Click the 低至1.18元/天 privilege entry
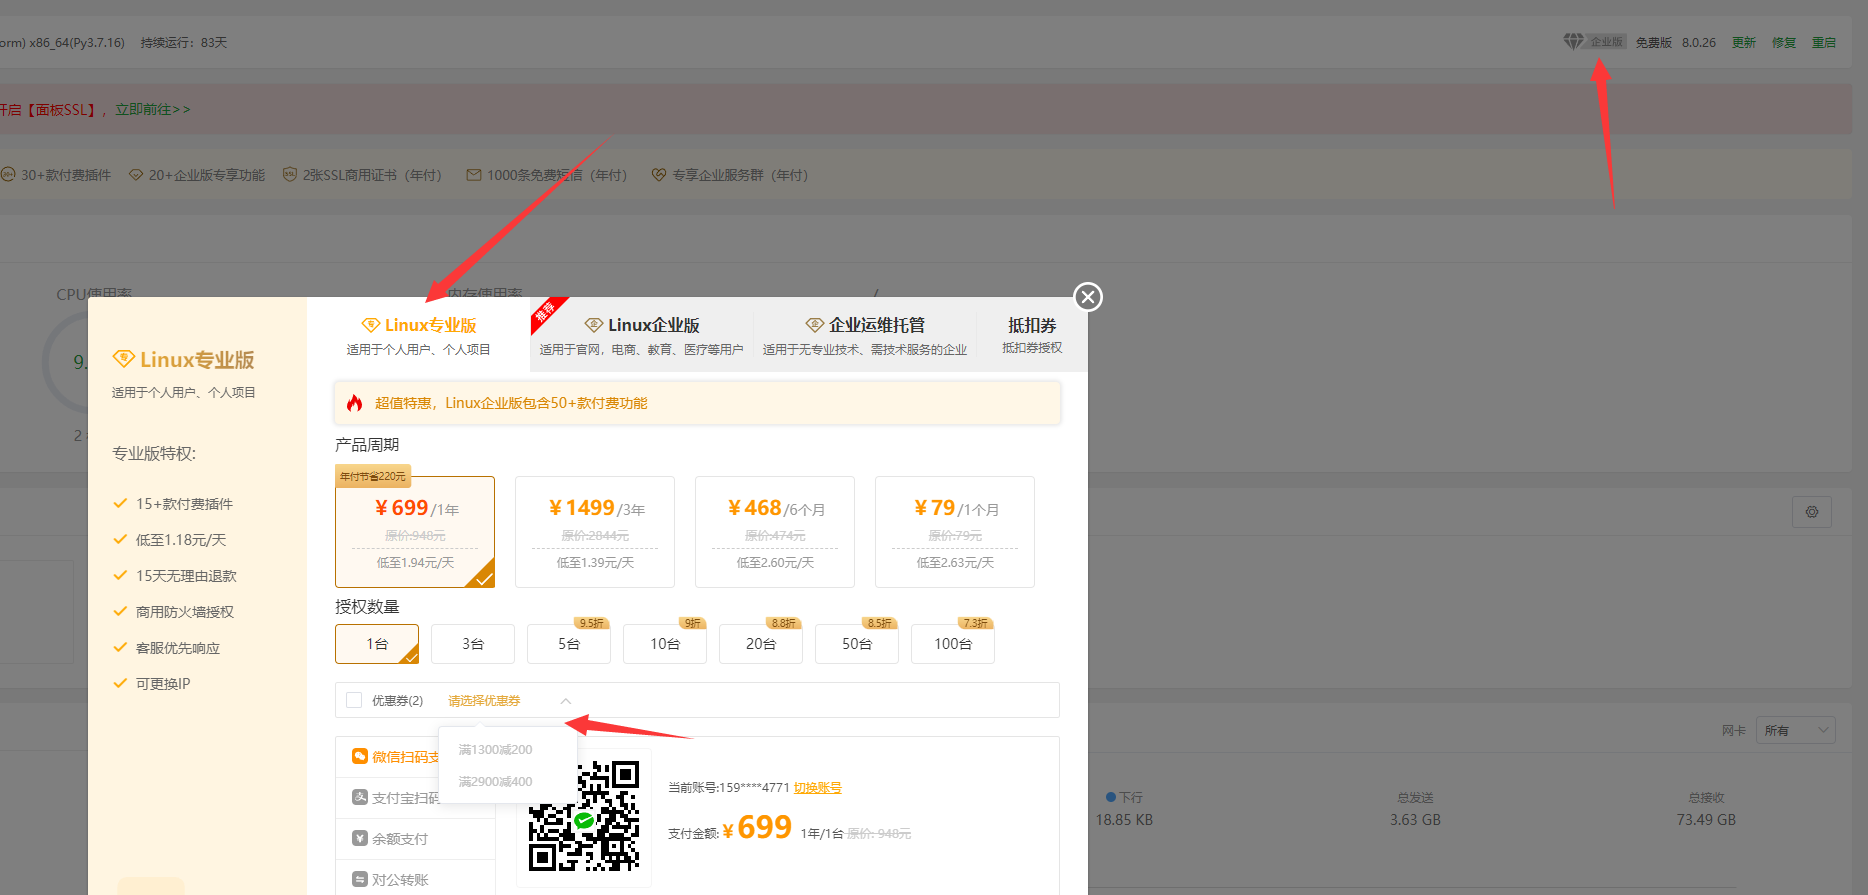Screen dimensions: 1868x895 [181, 540]
